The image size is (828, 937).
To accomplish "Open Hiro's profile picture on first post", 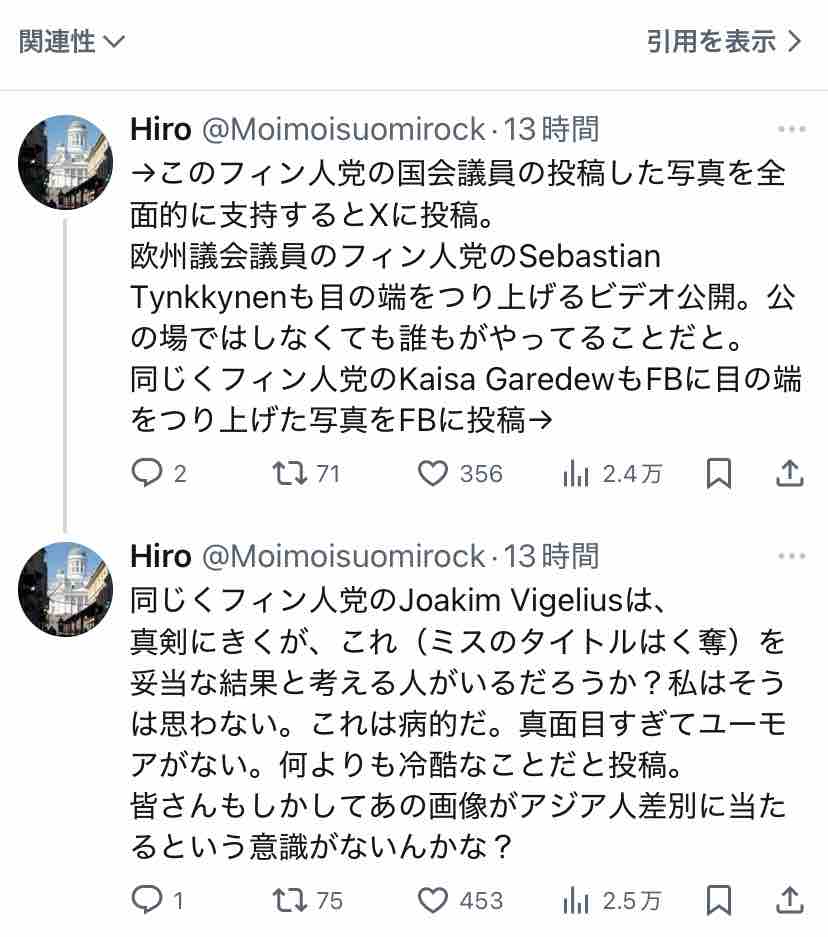I will [66, 162].
